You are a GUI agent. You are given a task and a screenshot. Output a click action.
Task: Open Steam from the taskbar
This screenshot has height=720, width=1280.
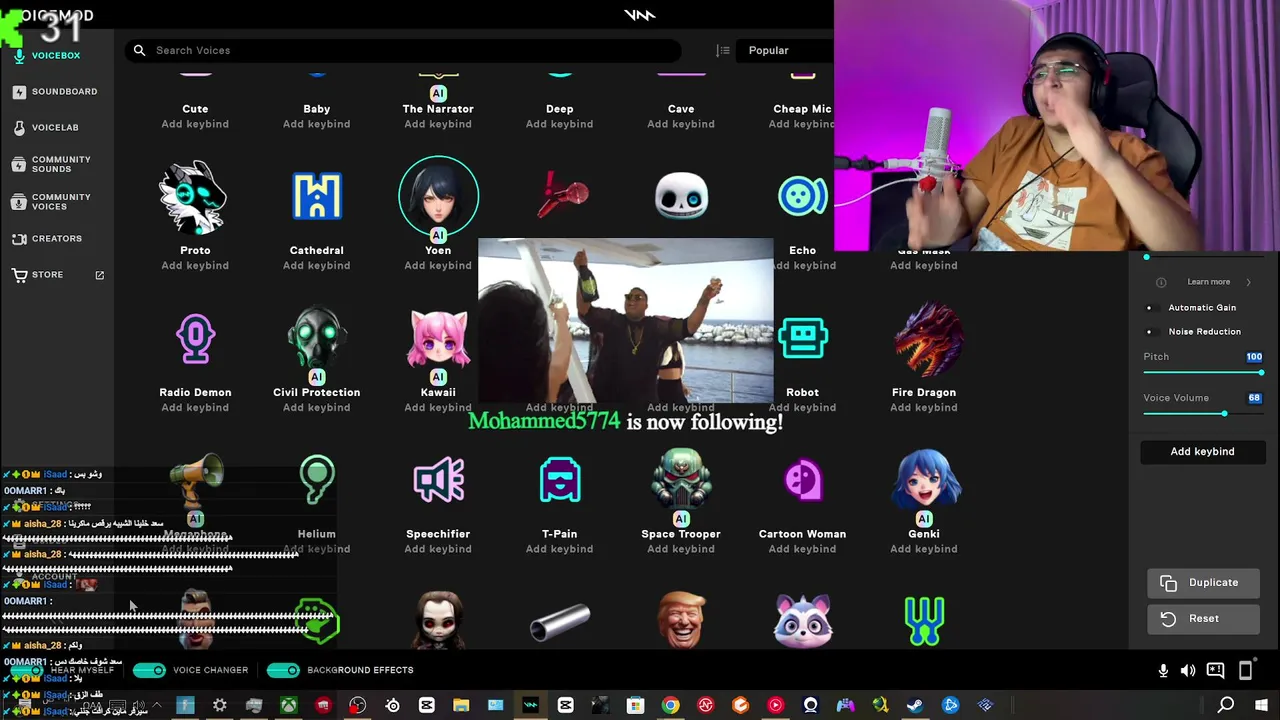tap(915, 705)
